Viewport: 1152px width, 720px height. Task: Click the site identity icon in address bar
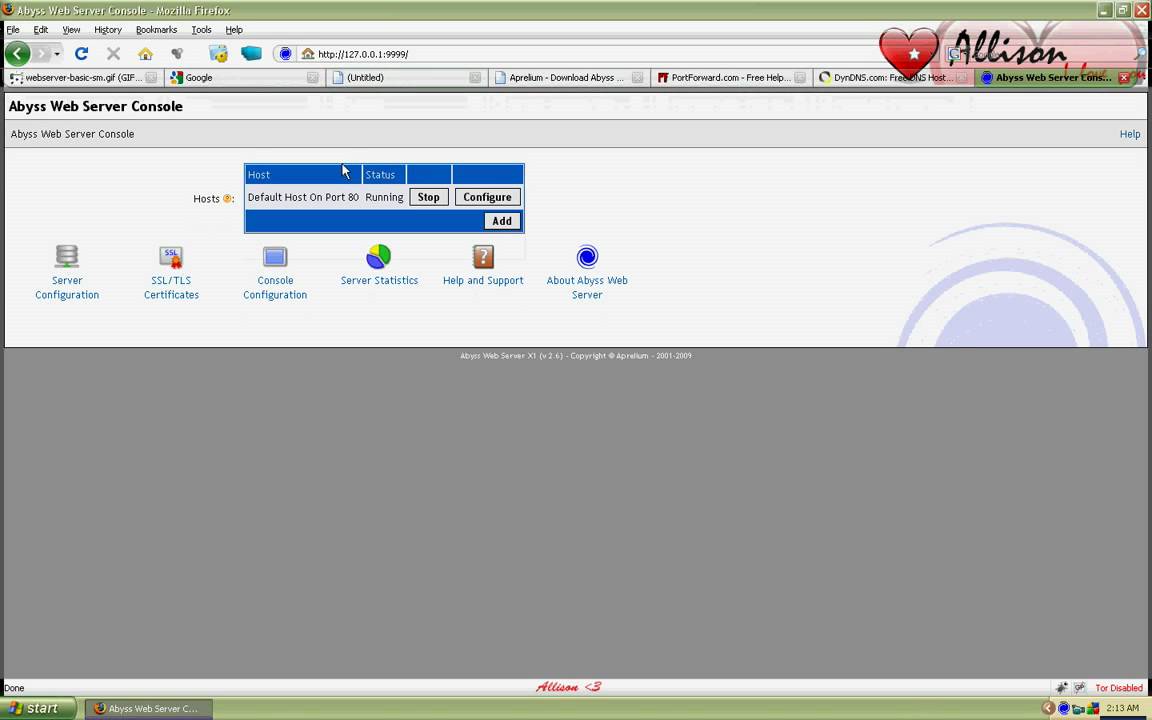285,54
